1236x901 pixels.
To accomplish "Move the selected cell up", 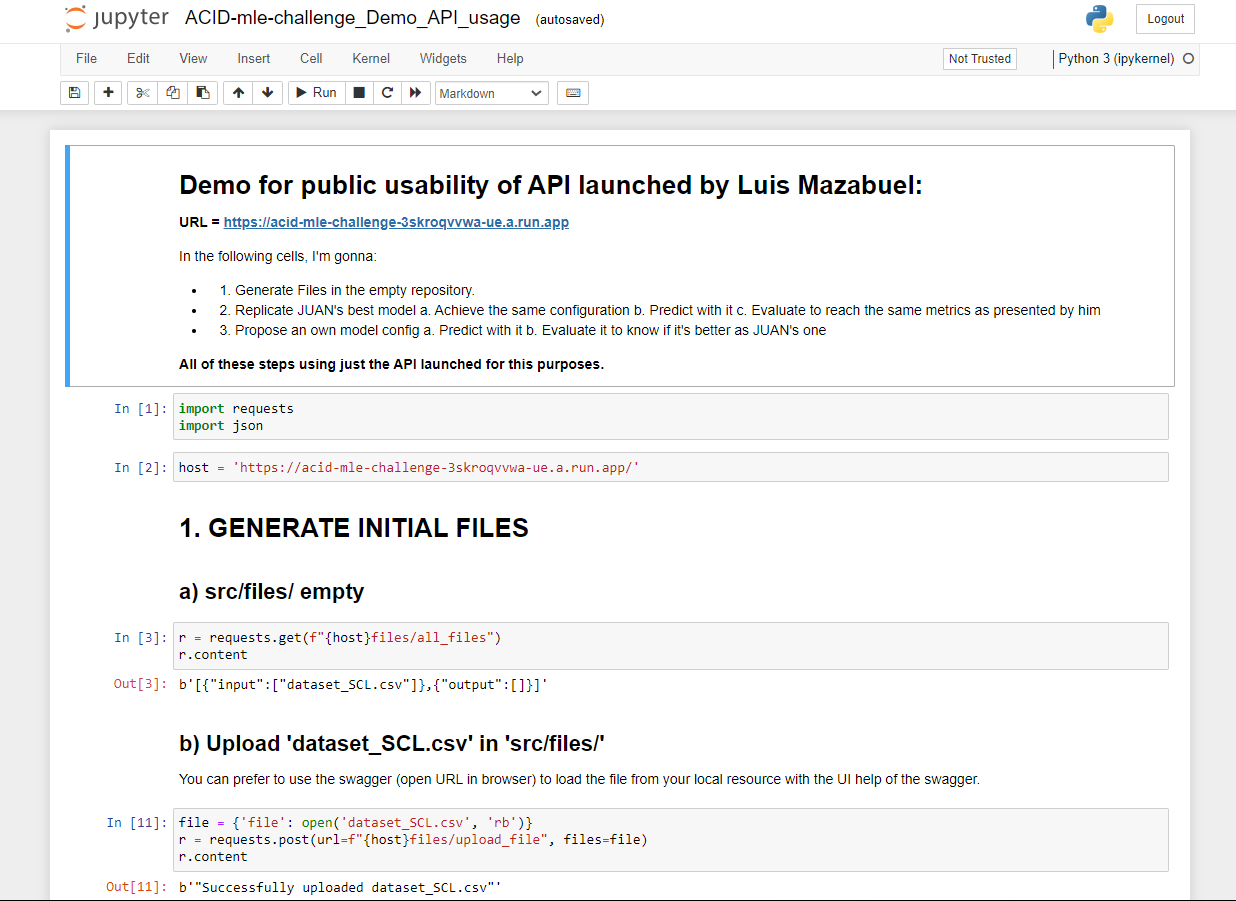I will (x=237, y=92).
